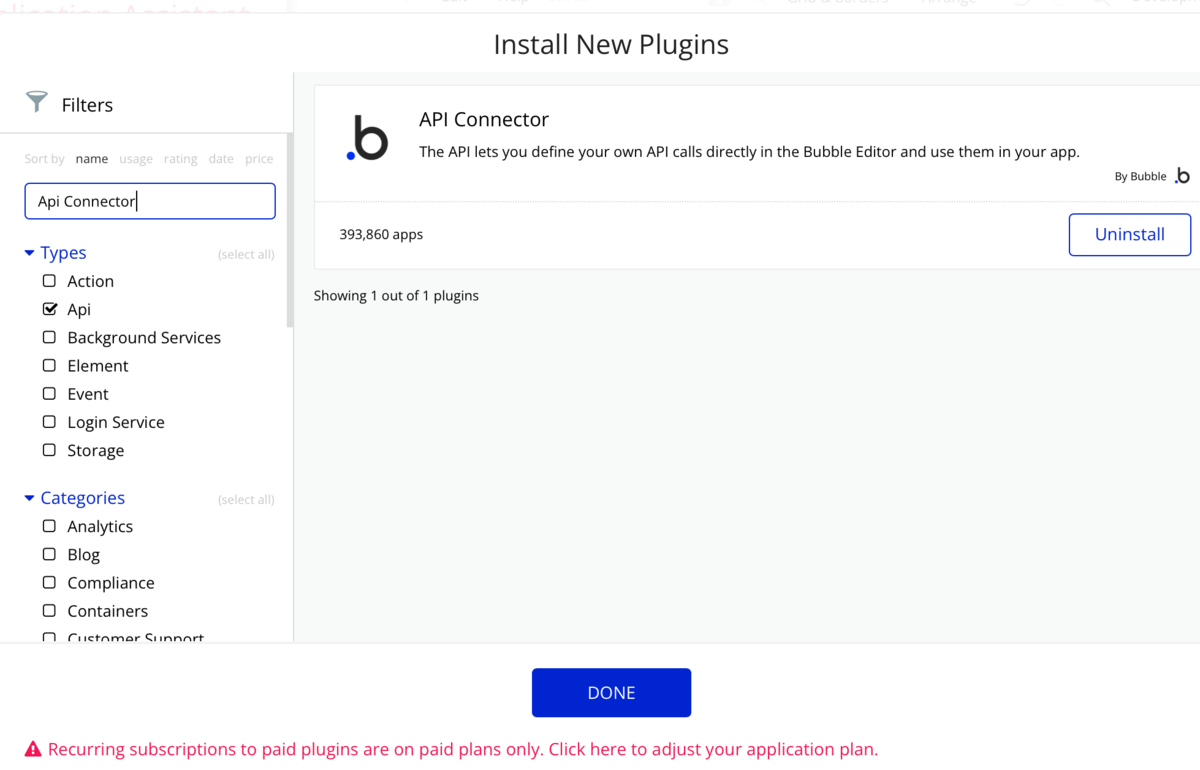Enable the Background Services checkbox
Viewport: 1200px width, 770px height.
point(49,337)
